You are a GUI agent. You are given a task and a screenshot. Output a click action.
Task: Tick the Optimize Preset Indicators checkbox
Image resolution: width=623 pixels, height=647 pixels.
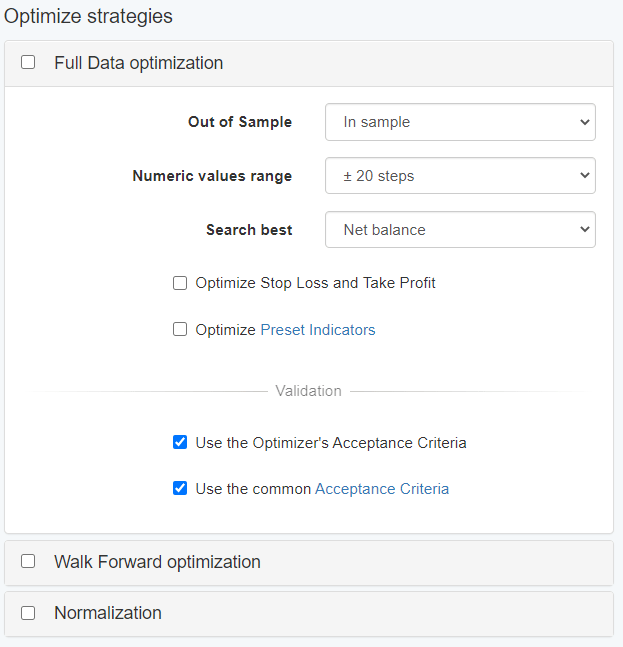click(x=180, y=329)
